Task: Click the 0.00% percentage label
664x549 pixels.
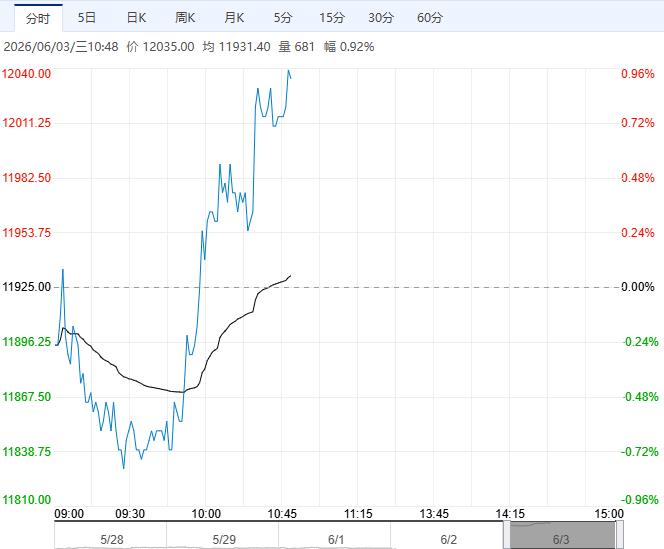Action: coord(638,287)
